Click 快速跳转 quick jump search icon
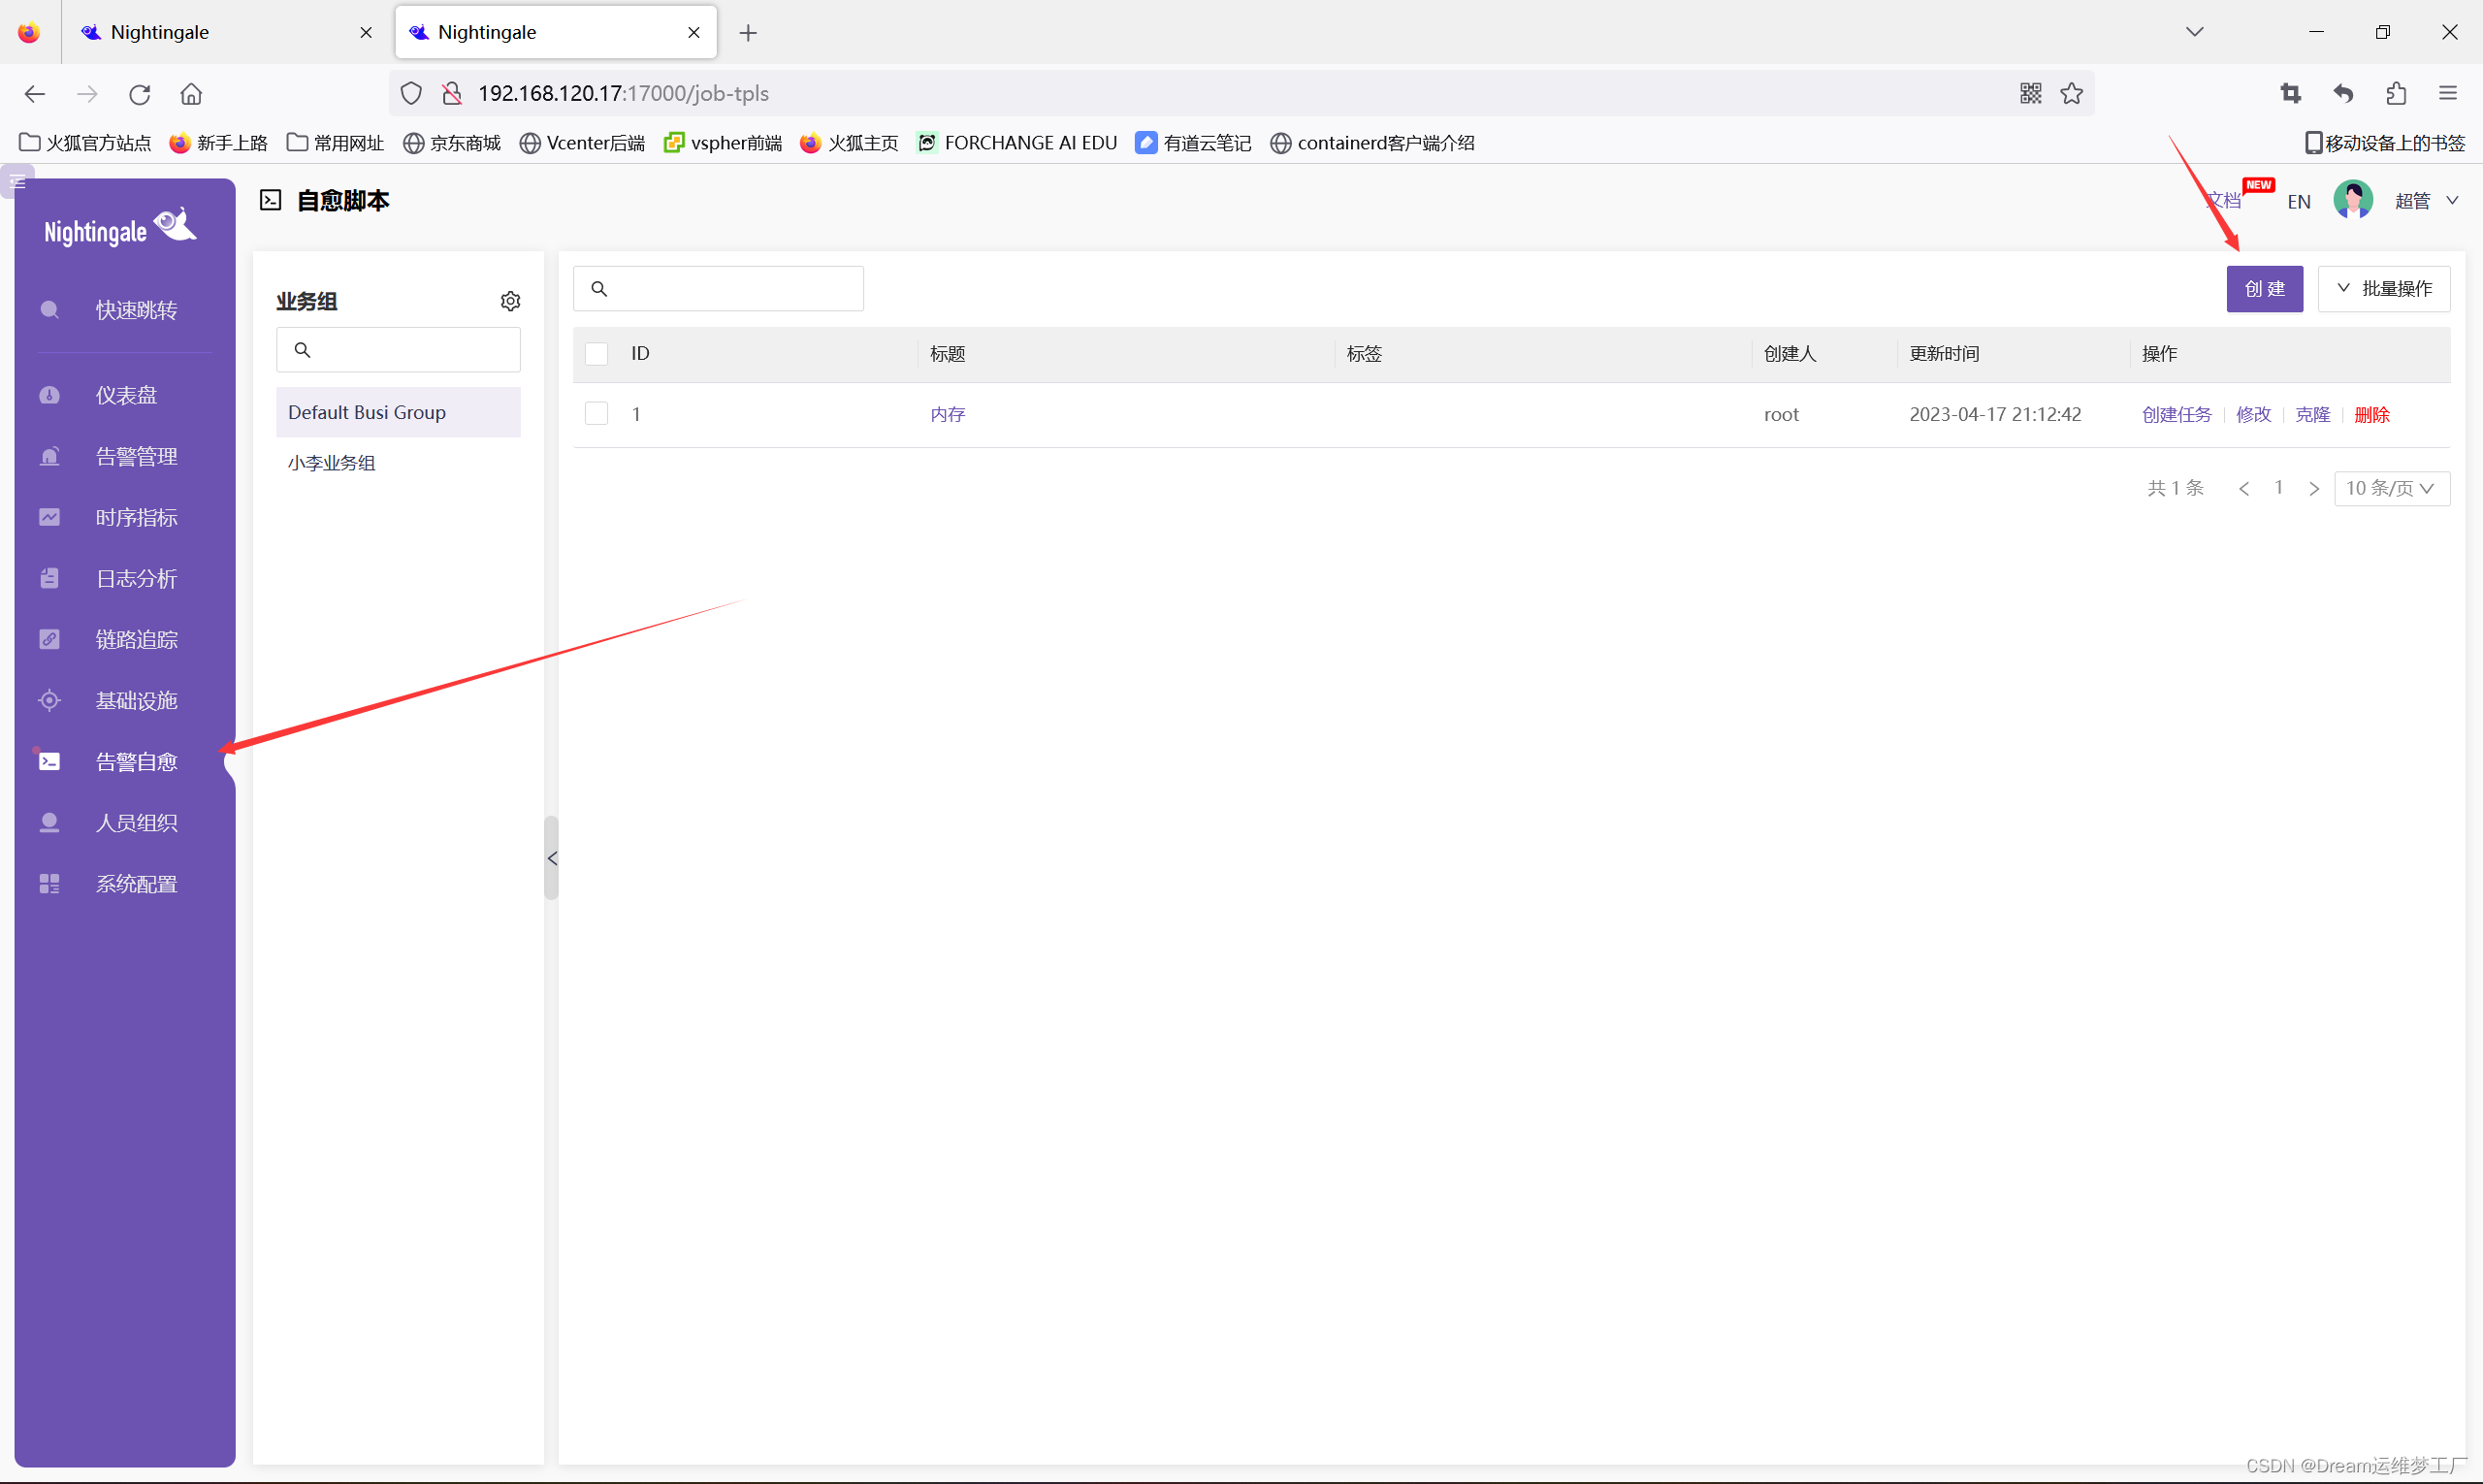 tap(50, 310)
